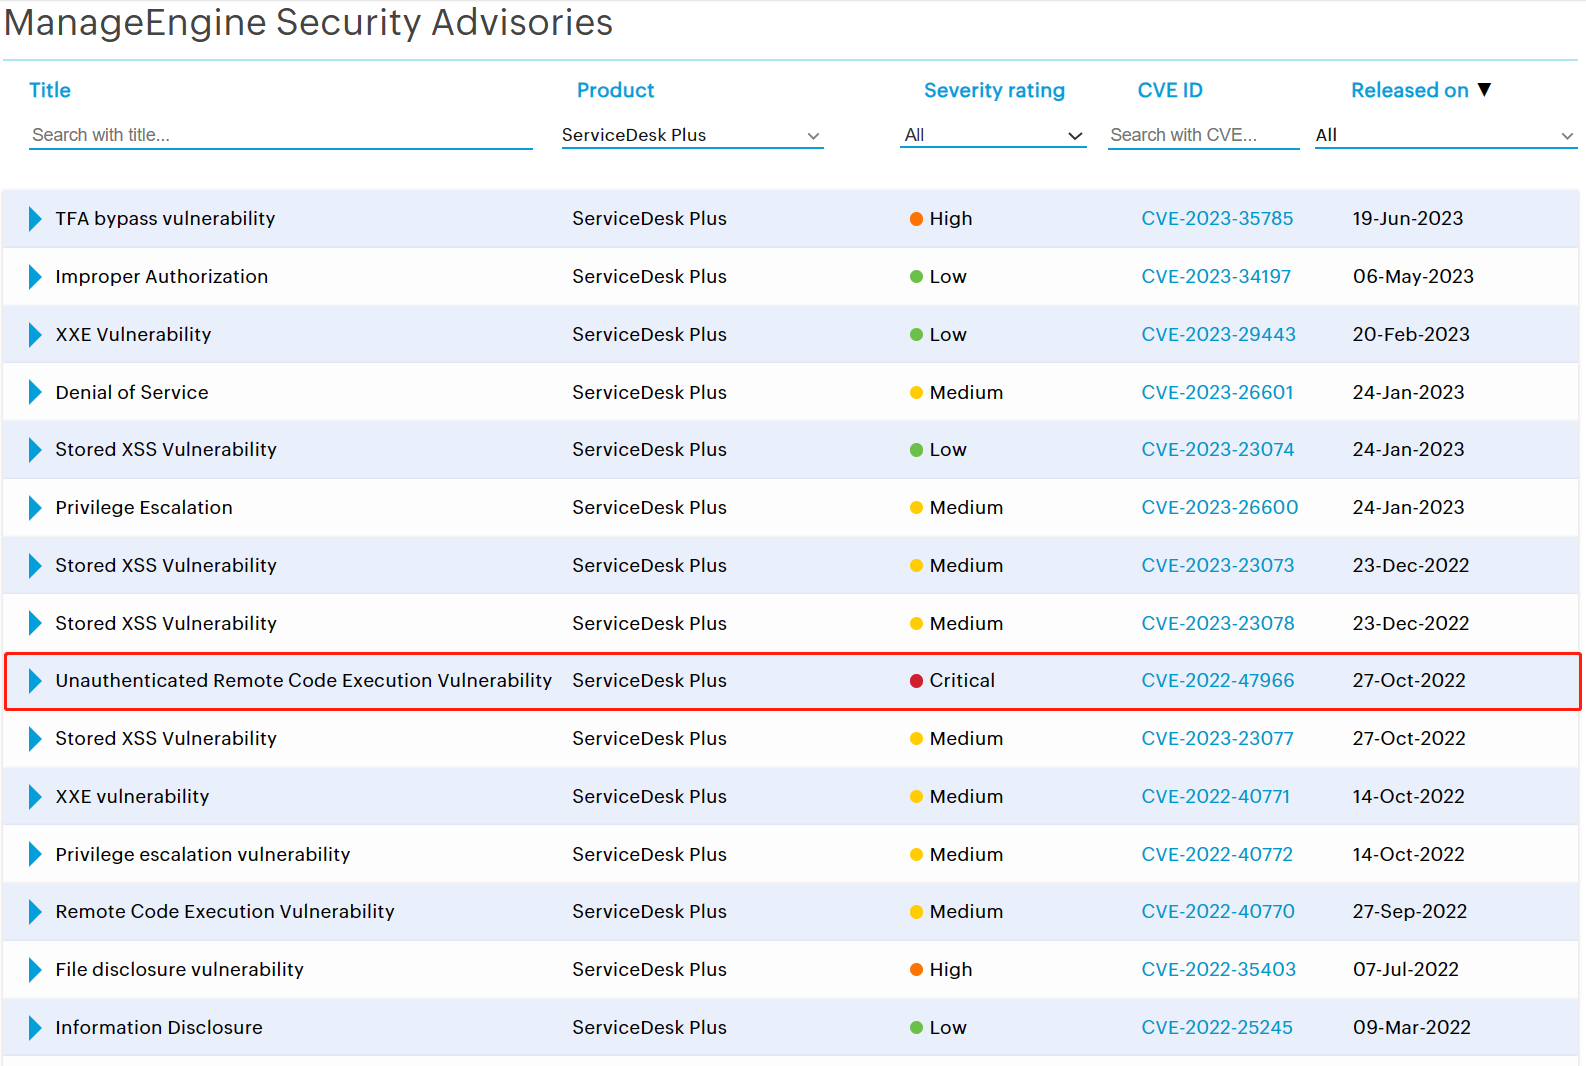Expand the Information Disclosure row
The height and width of the screenshot is (1066, 1586).
(35, 1028)
